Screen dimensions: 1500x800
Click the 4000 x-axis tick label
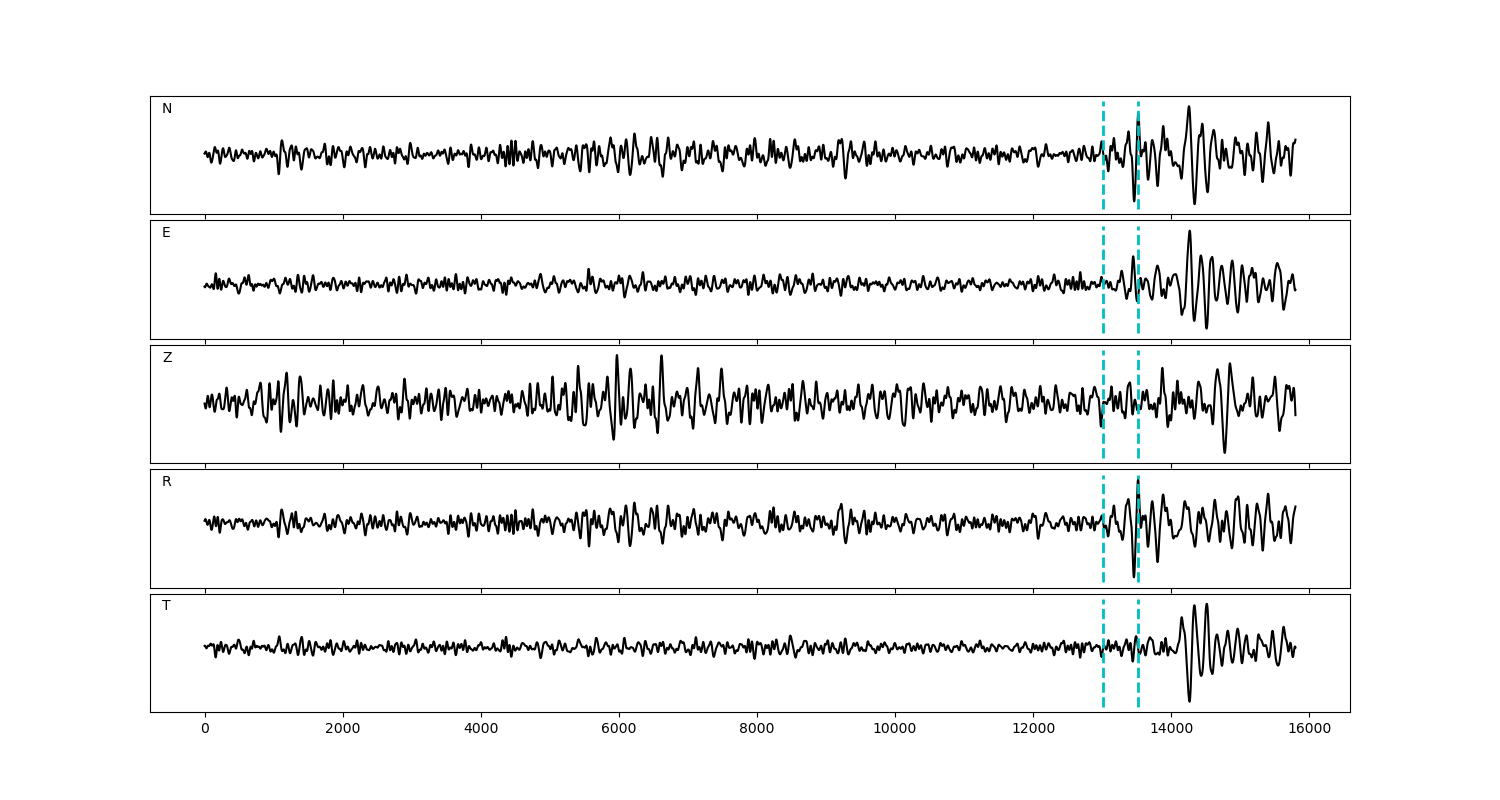click(x=481, y=729)
